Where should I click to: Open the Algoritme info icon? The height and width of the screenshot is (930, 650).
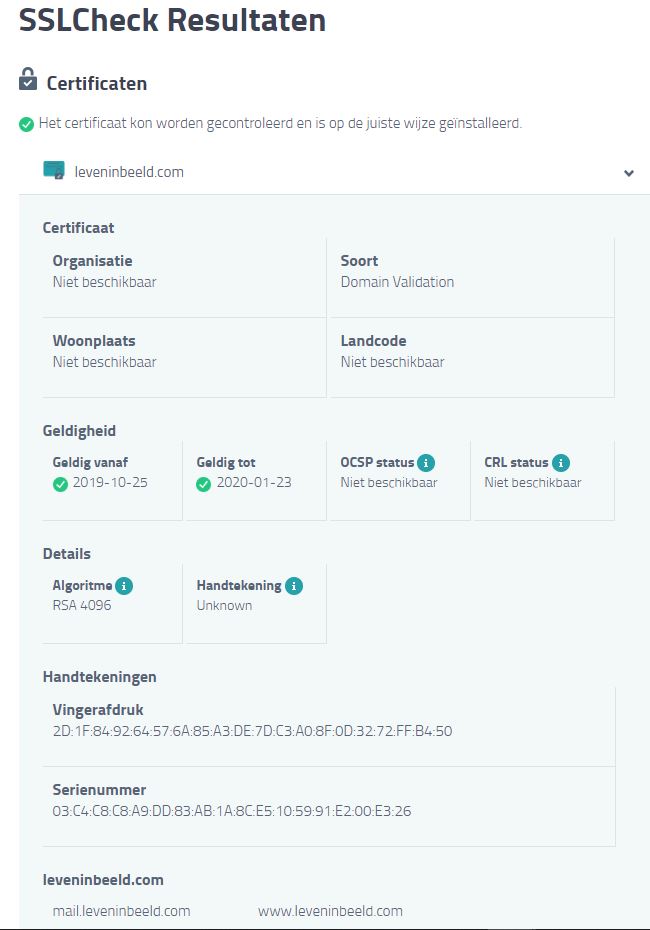click(124, 586)
